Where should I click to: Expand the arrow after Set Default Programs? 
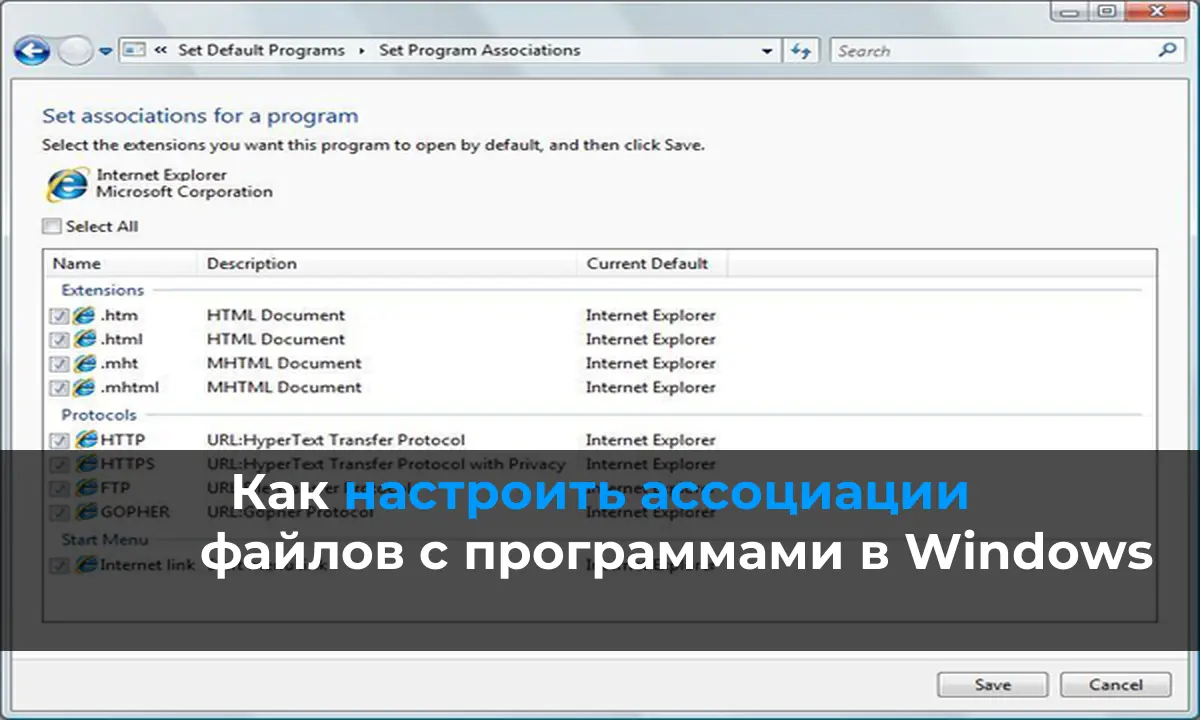point(362,50)
